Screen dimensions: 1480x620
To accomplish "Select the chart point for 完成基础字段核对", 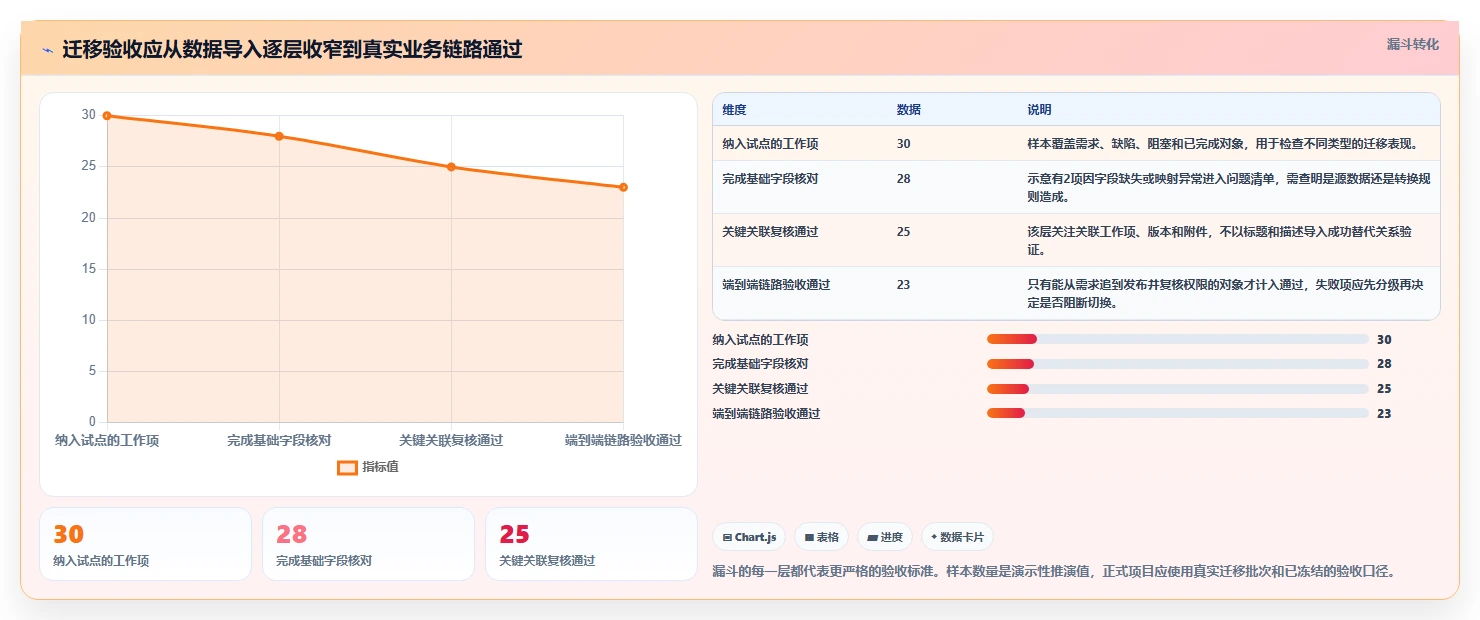I will click(279, 136).
